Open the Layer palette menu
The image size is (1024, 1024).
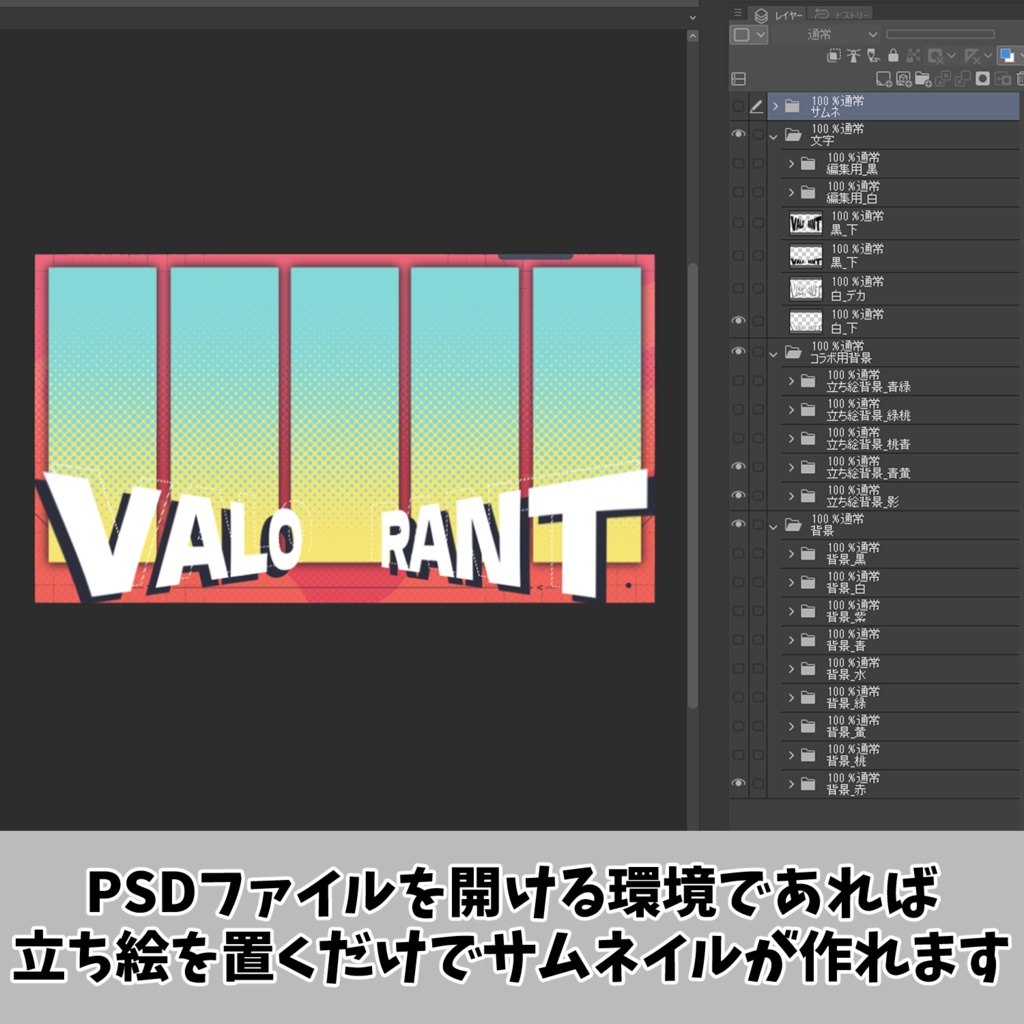738,12
